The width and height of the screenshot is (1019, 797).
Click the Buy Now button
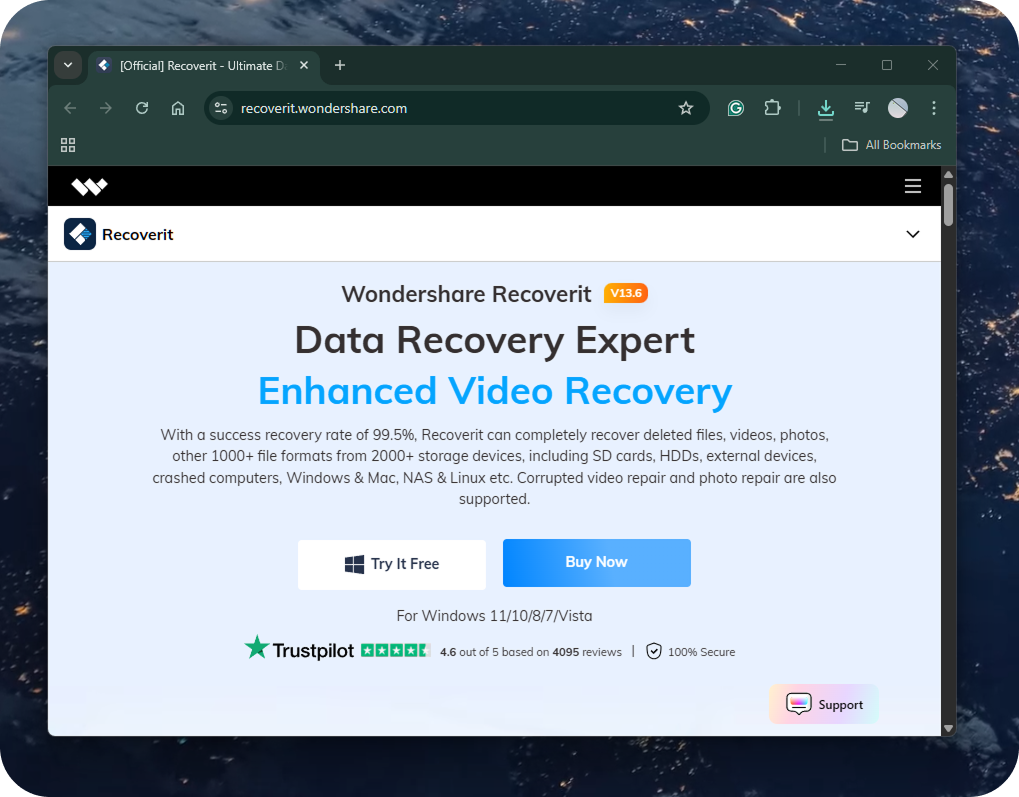(x=597, y=562)
